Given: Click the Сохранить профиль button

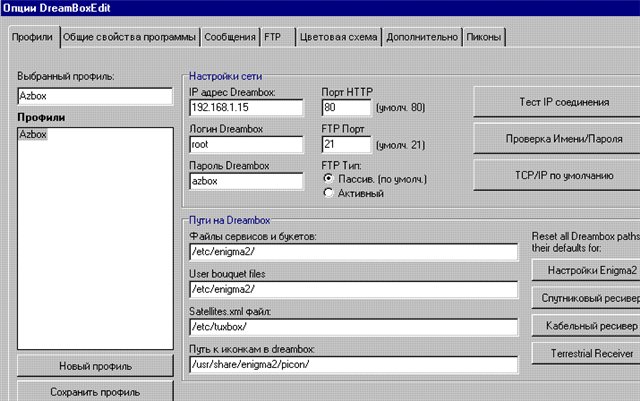Looking at the screenshot, I should (95, 392).
